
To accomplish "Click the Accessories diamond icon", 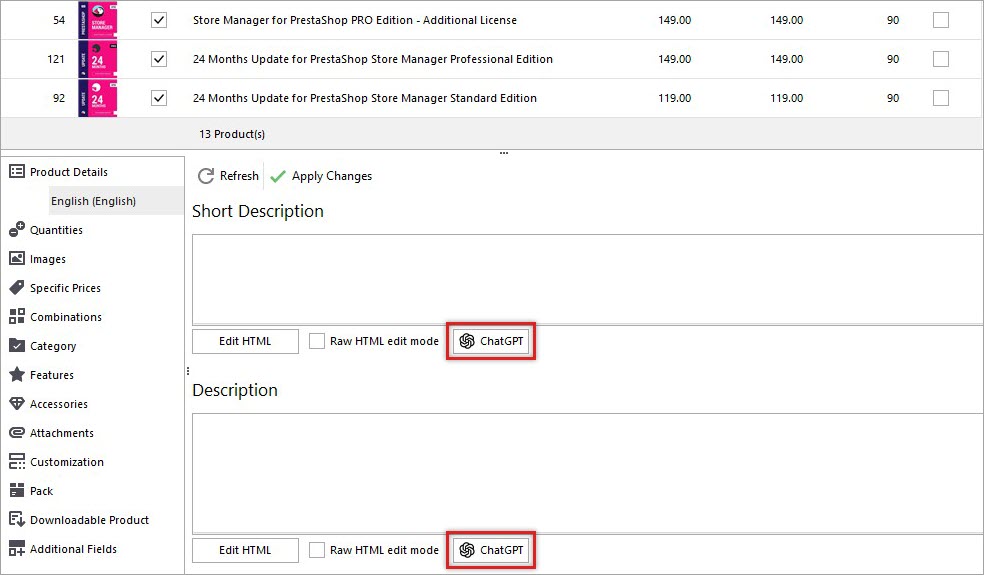I will coord(17,404).
